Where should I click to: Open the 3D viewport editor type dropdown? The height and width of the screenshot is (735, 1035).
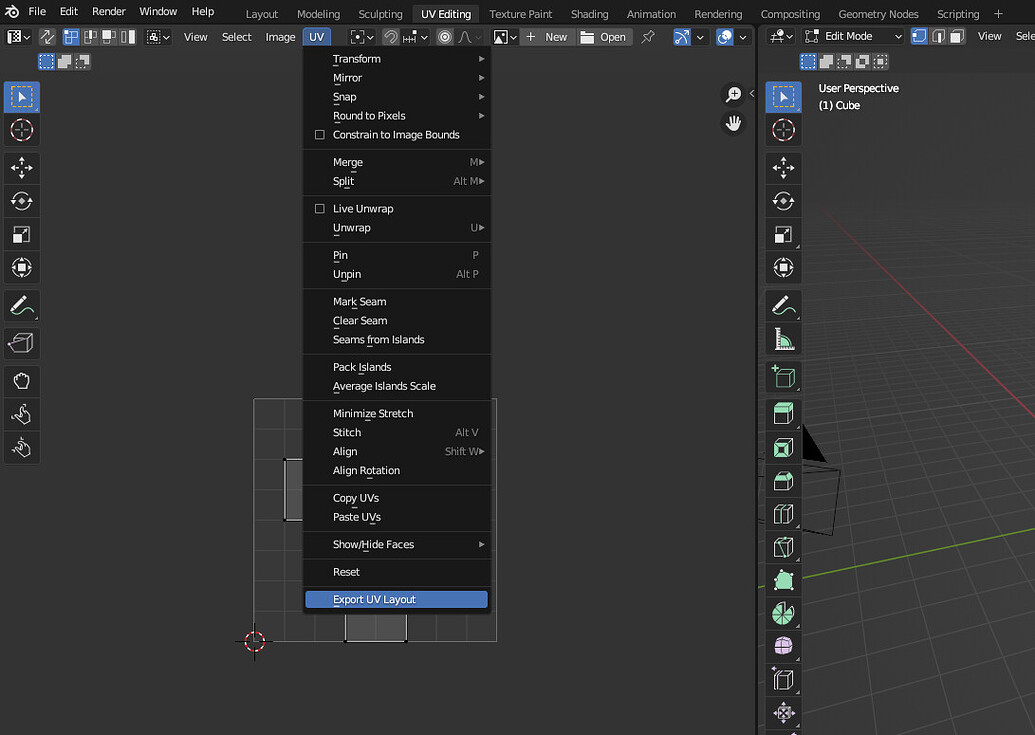click(x=781, y=36)
